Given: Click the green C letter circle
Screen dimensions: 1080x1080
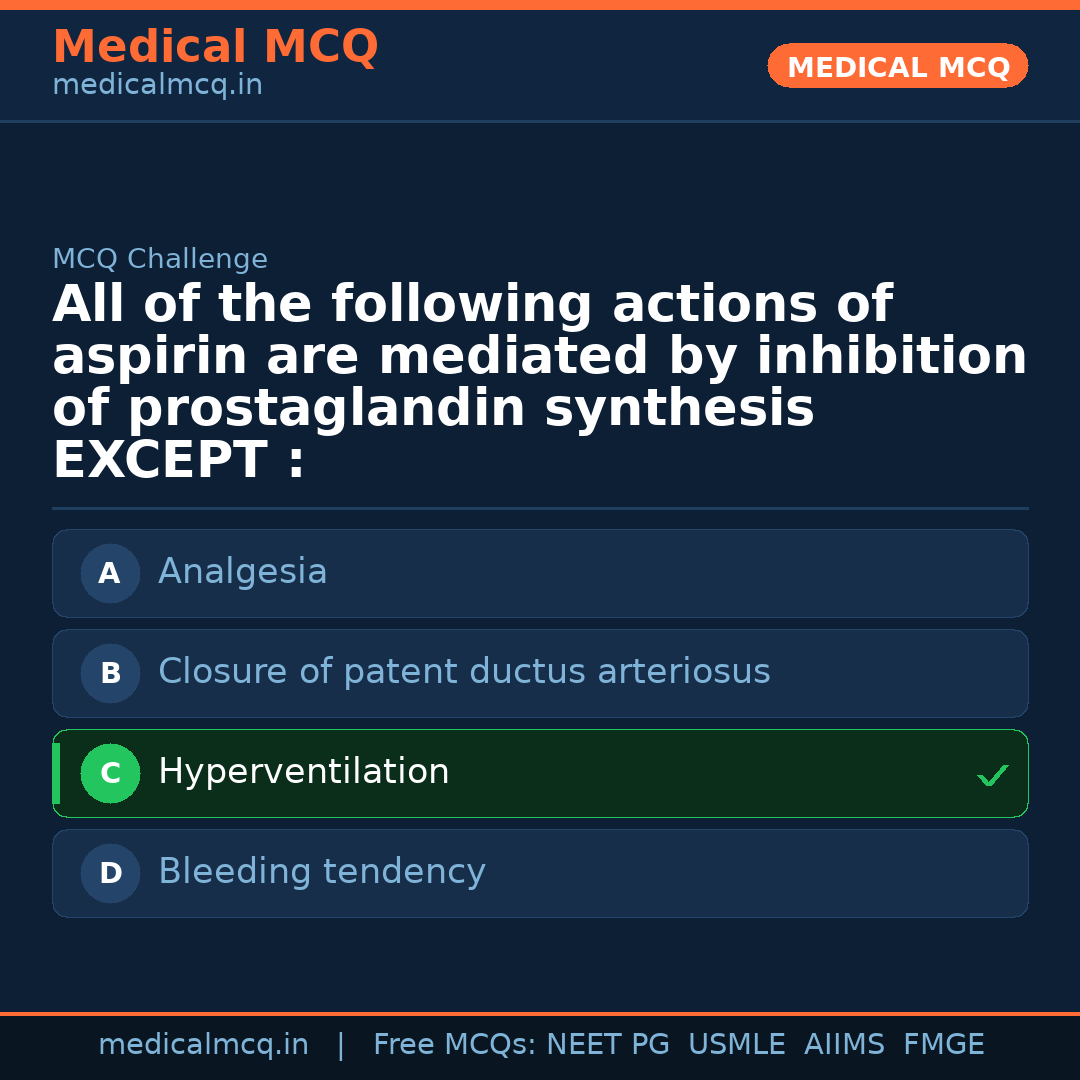Looking at the screenshot, I should click(x=110, y=773).
